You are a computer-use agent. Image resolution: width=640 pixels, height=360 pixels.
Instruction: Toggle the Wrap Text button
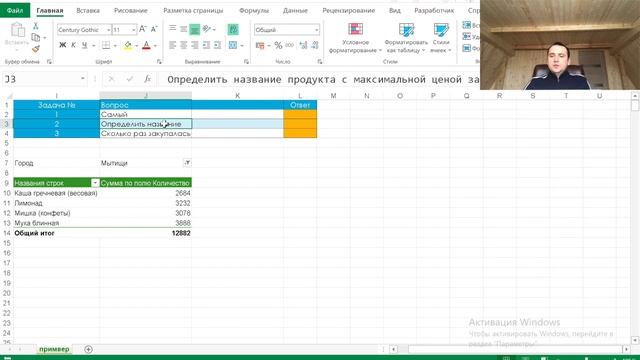(x=233, y=29)
